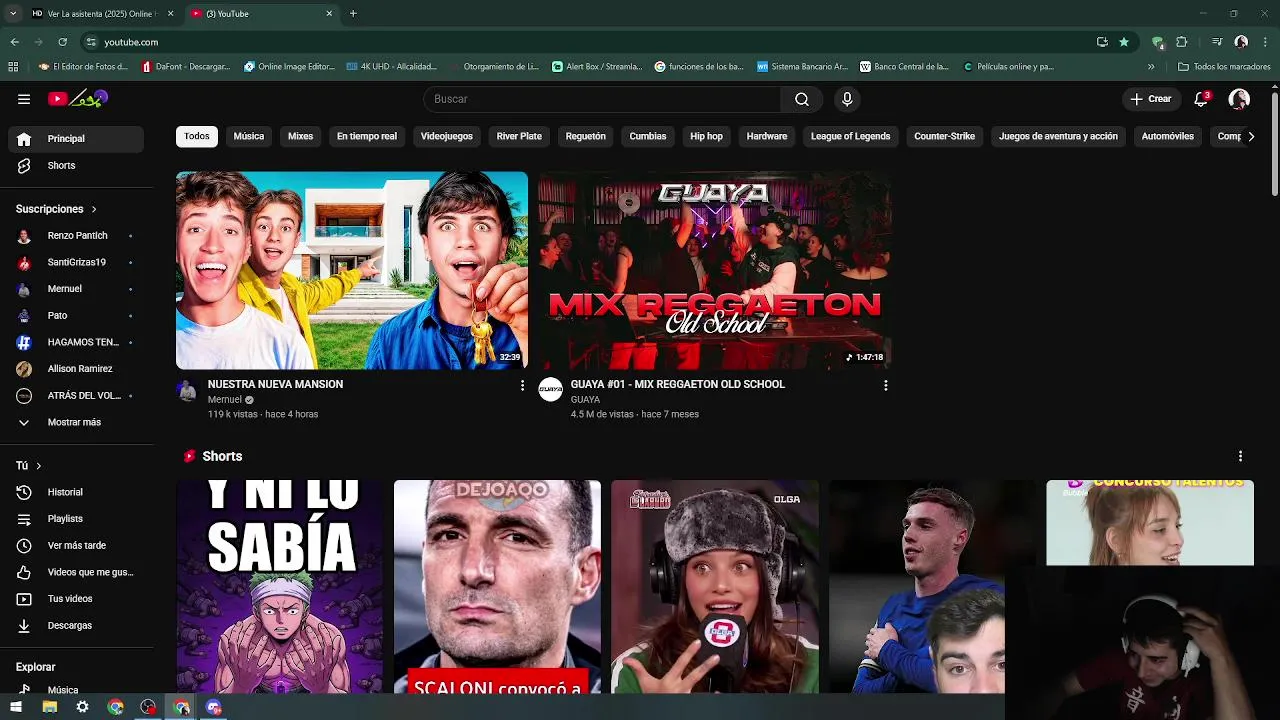Show more bookmarks with the chevron
The height and width of the screenshot is (720, 1280).
(1151, 67)
